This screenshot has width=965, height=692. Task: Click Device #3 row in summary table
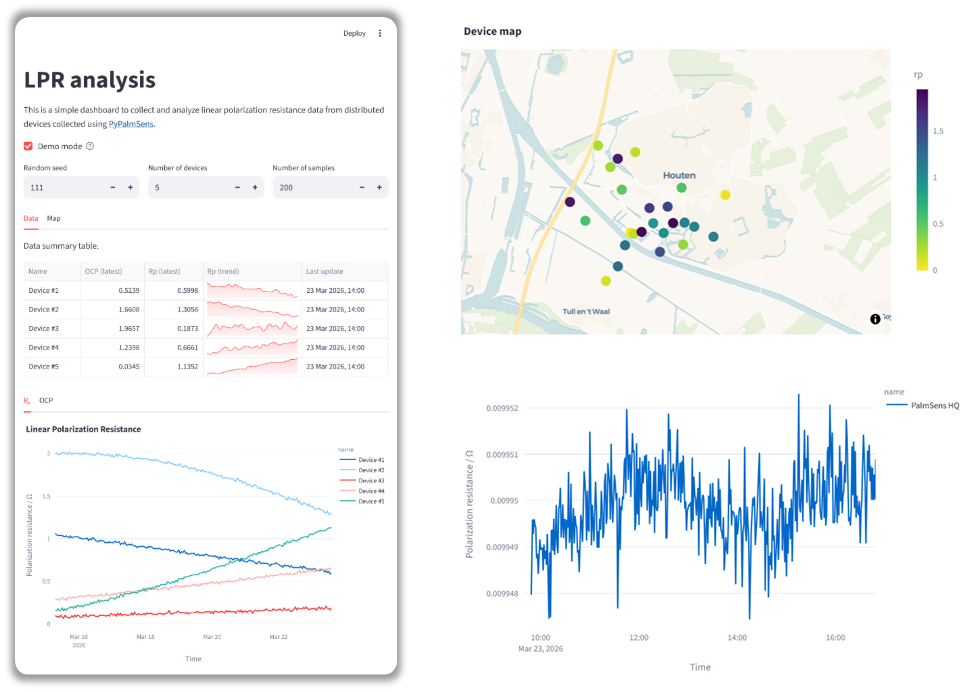pyautogui.click(x=44, y=328)
